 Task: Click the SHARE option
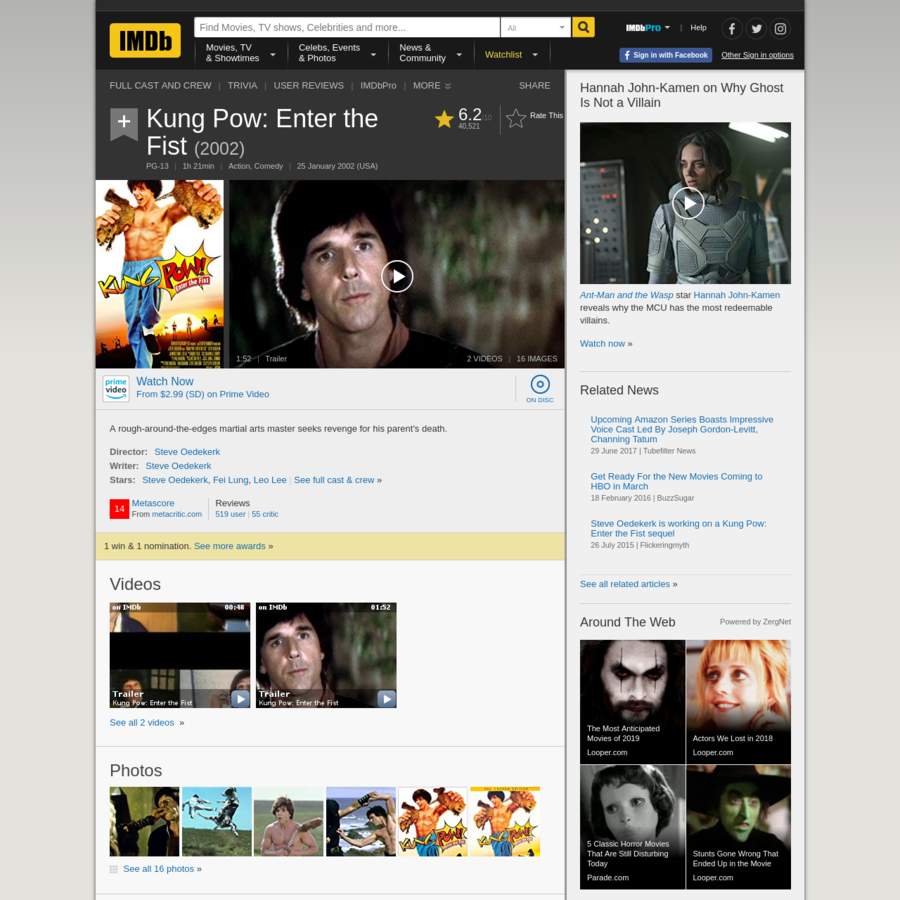534,86
